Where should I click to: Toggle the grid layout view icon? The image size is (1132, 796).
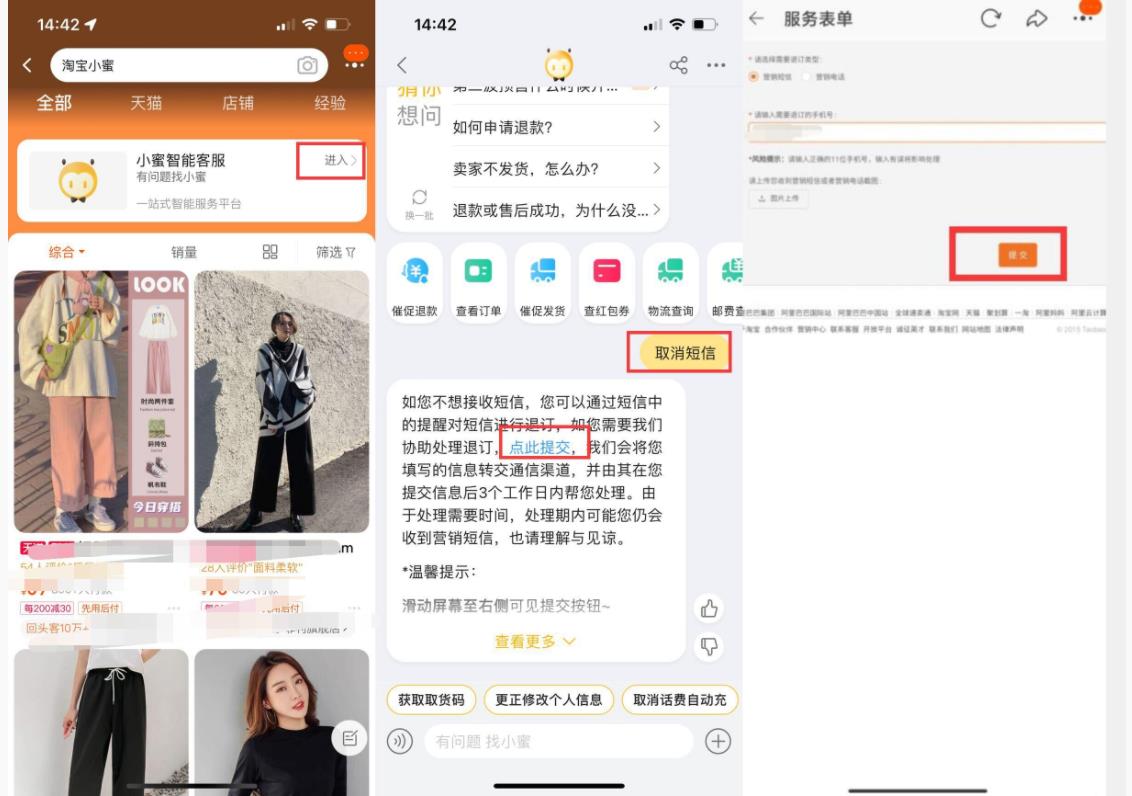(x=270, y=252)
